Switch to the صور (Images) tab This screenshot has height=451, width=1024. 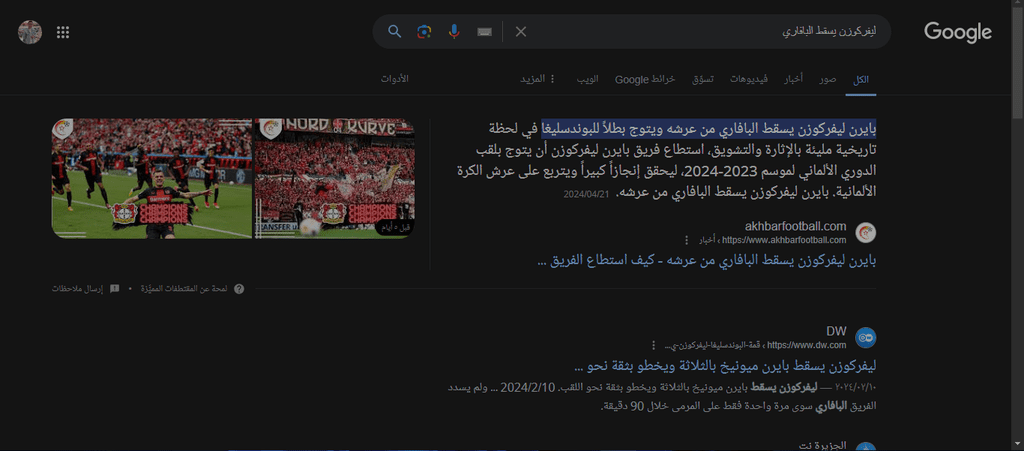(x=828, y=79)
